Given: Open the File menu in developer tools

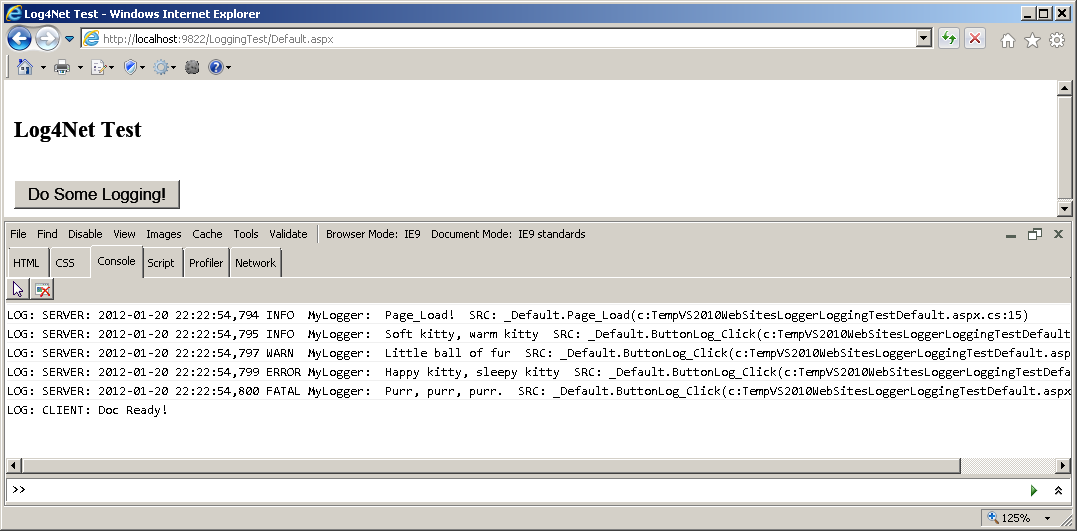Looking at the screenshot, I should tap(19, 234).
